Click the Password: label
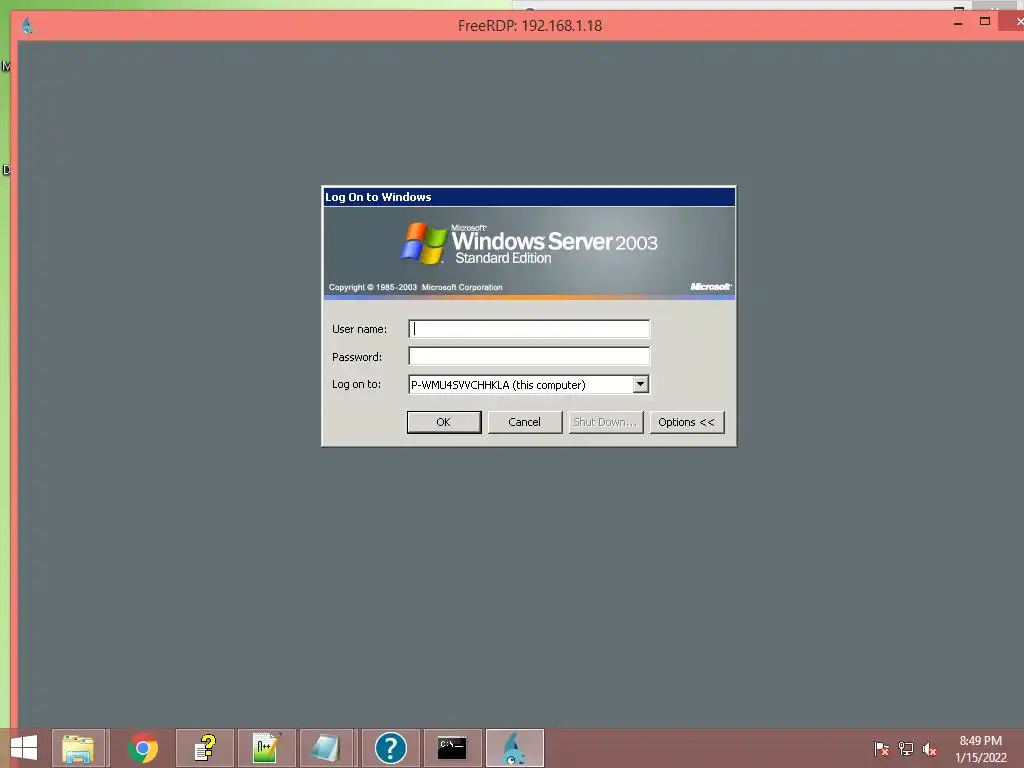 pyautogui.click(x=357, y=357)
